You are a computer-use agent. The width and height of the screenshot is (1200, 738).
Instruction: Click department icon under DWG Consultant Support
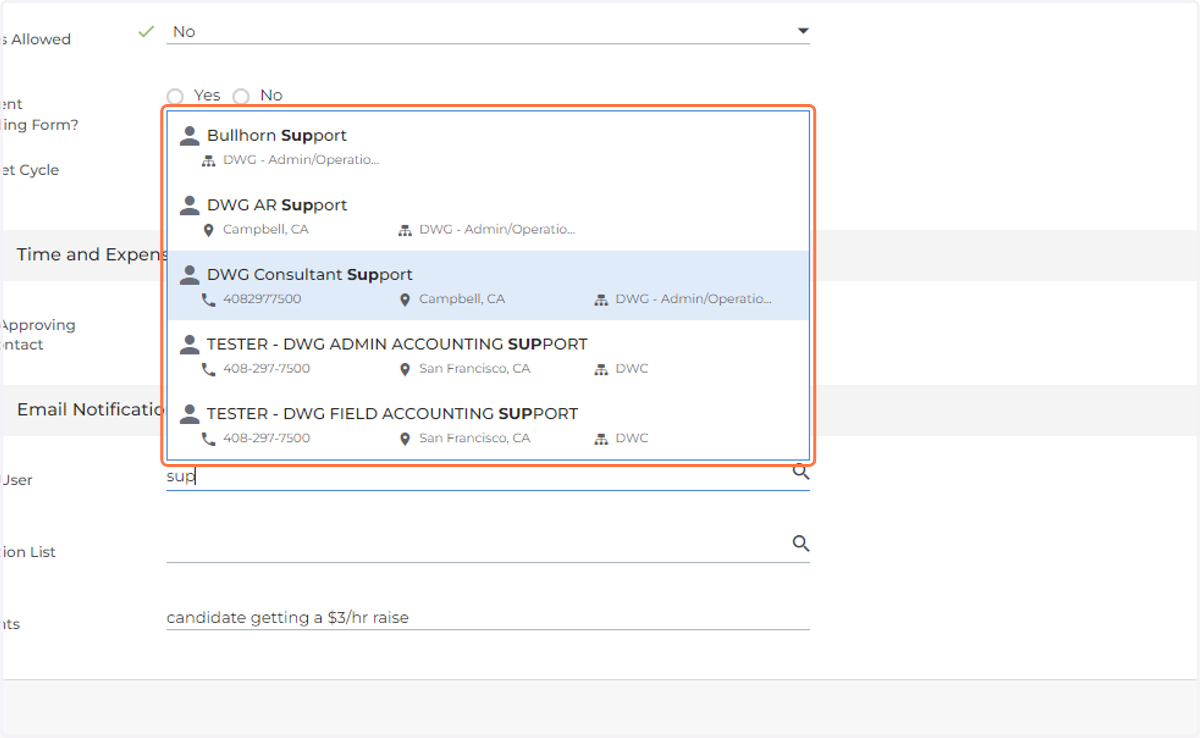(601, 299)
